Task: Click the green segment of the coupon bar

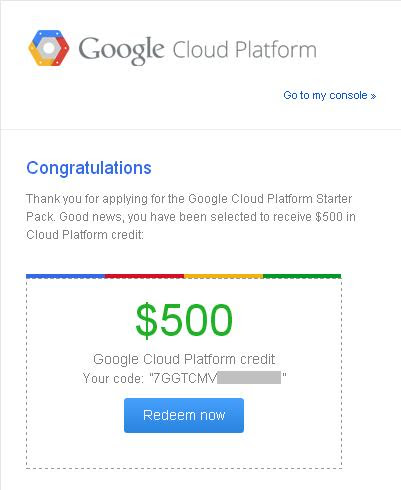Action: [x=302, y=276]
